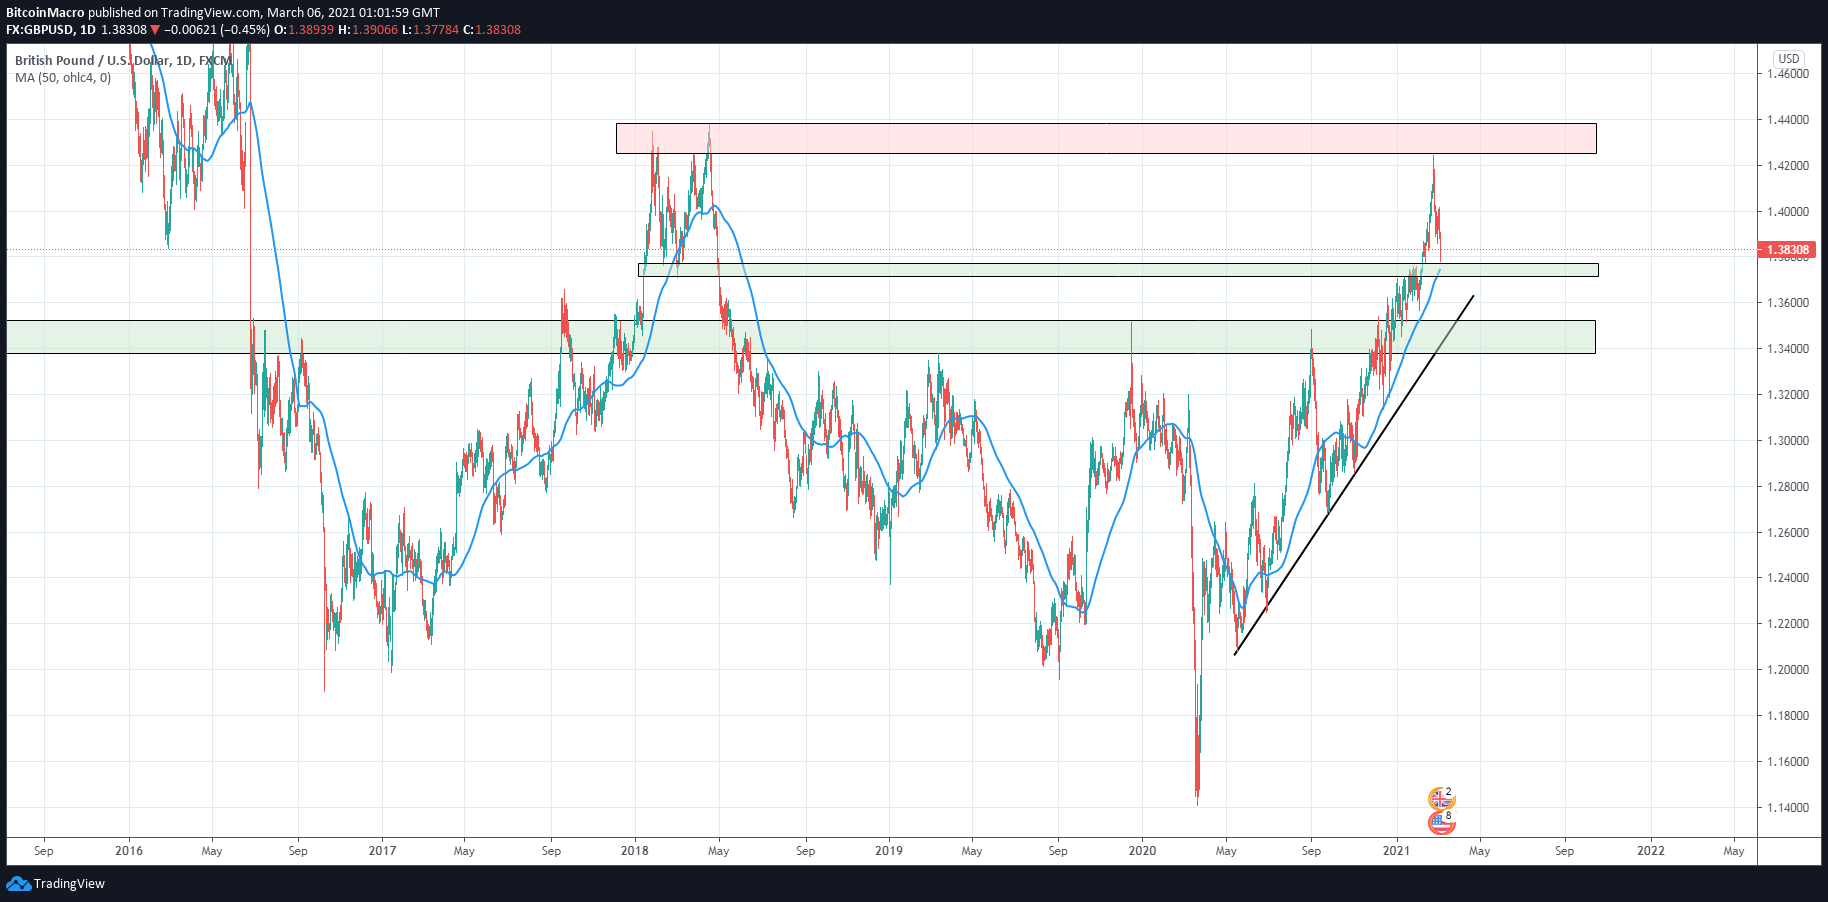Click the TradingView cloud logo icon
This screenshot has height=902, width=1828.
coord(18,884)
